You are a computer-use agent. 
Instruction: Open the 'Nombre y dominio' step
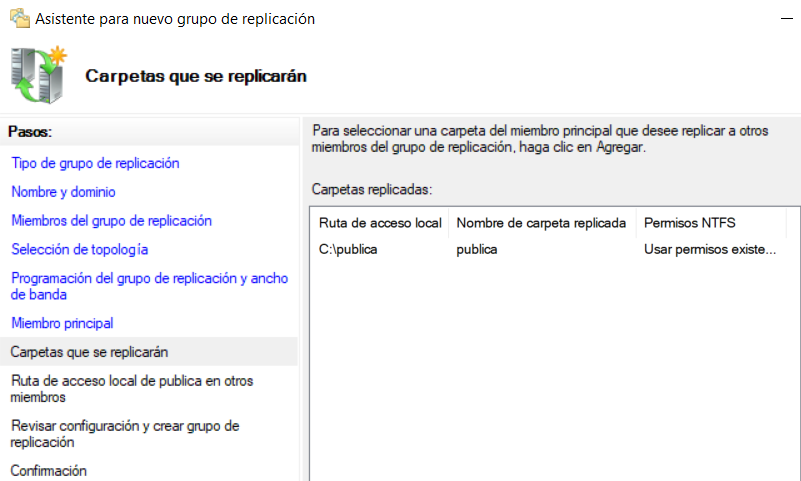click(63, 192)
